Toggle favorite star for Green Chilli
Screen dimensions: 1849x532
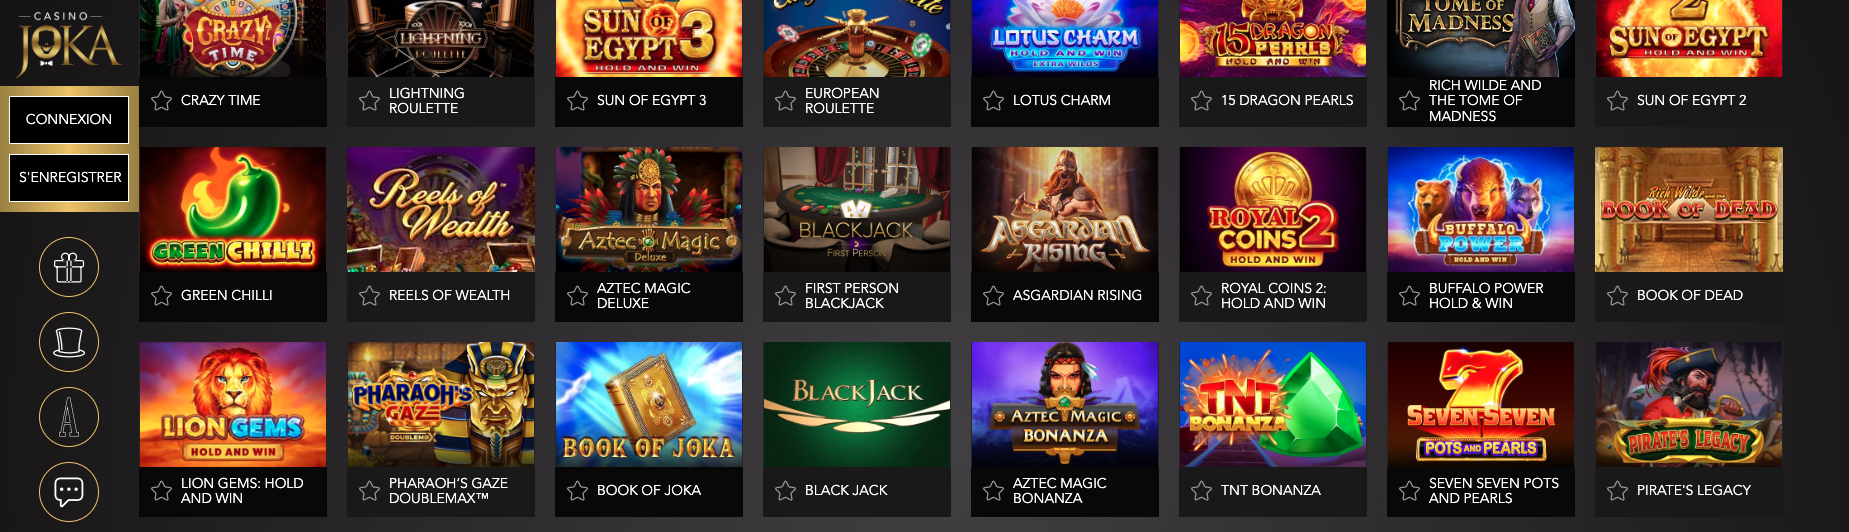[161, 296]
